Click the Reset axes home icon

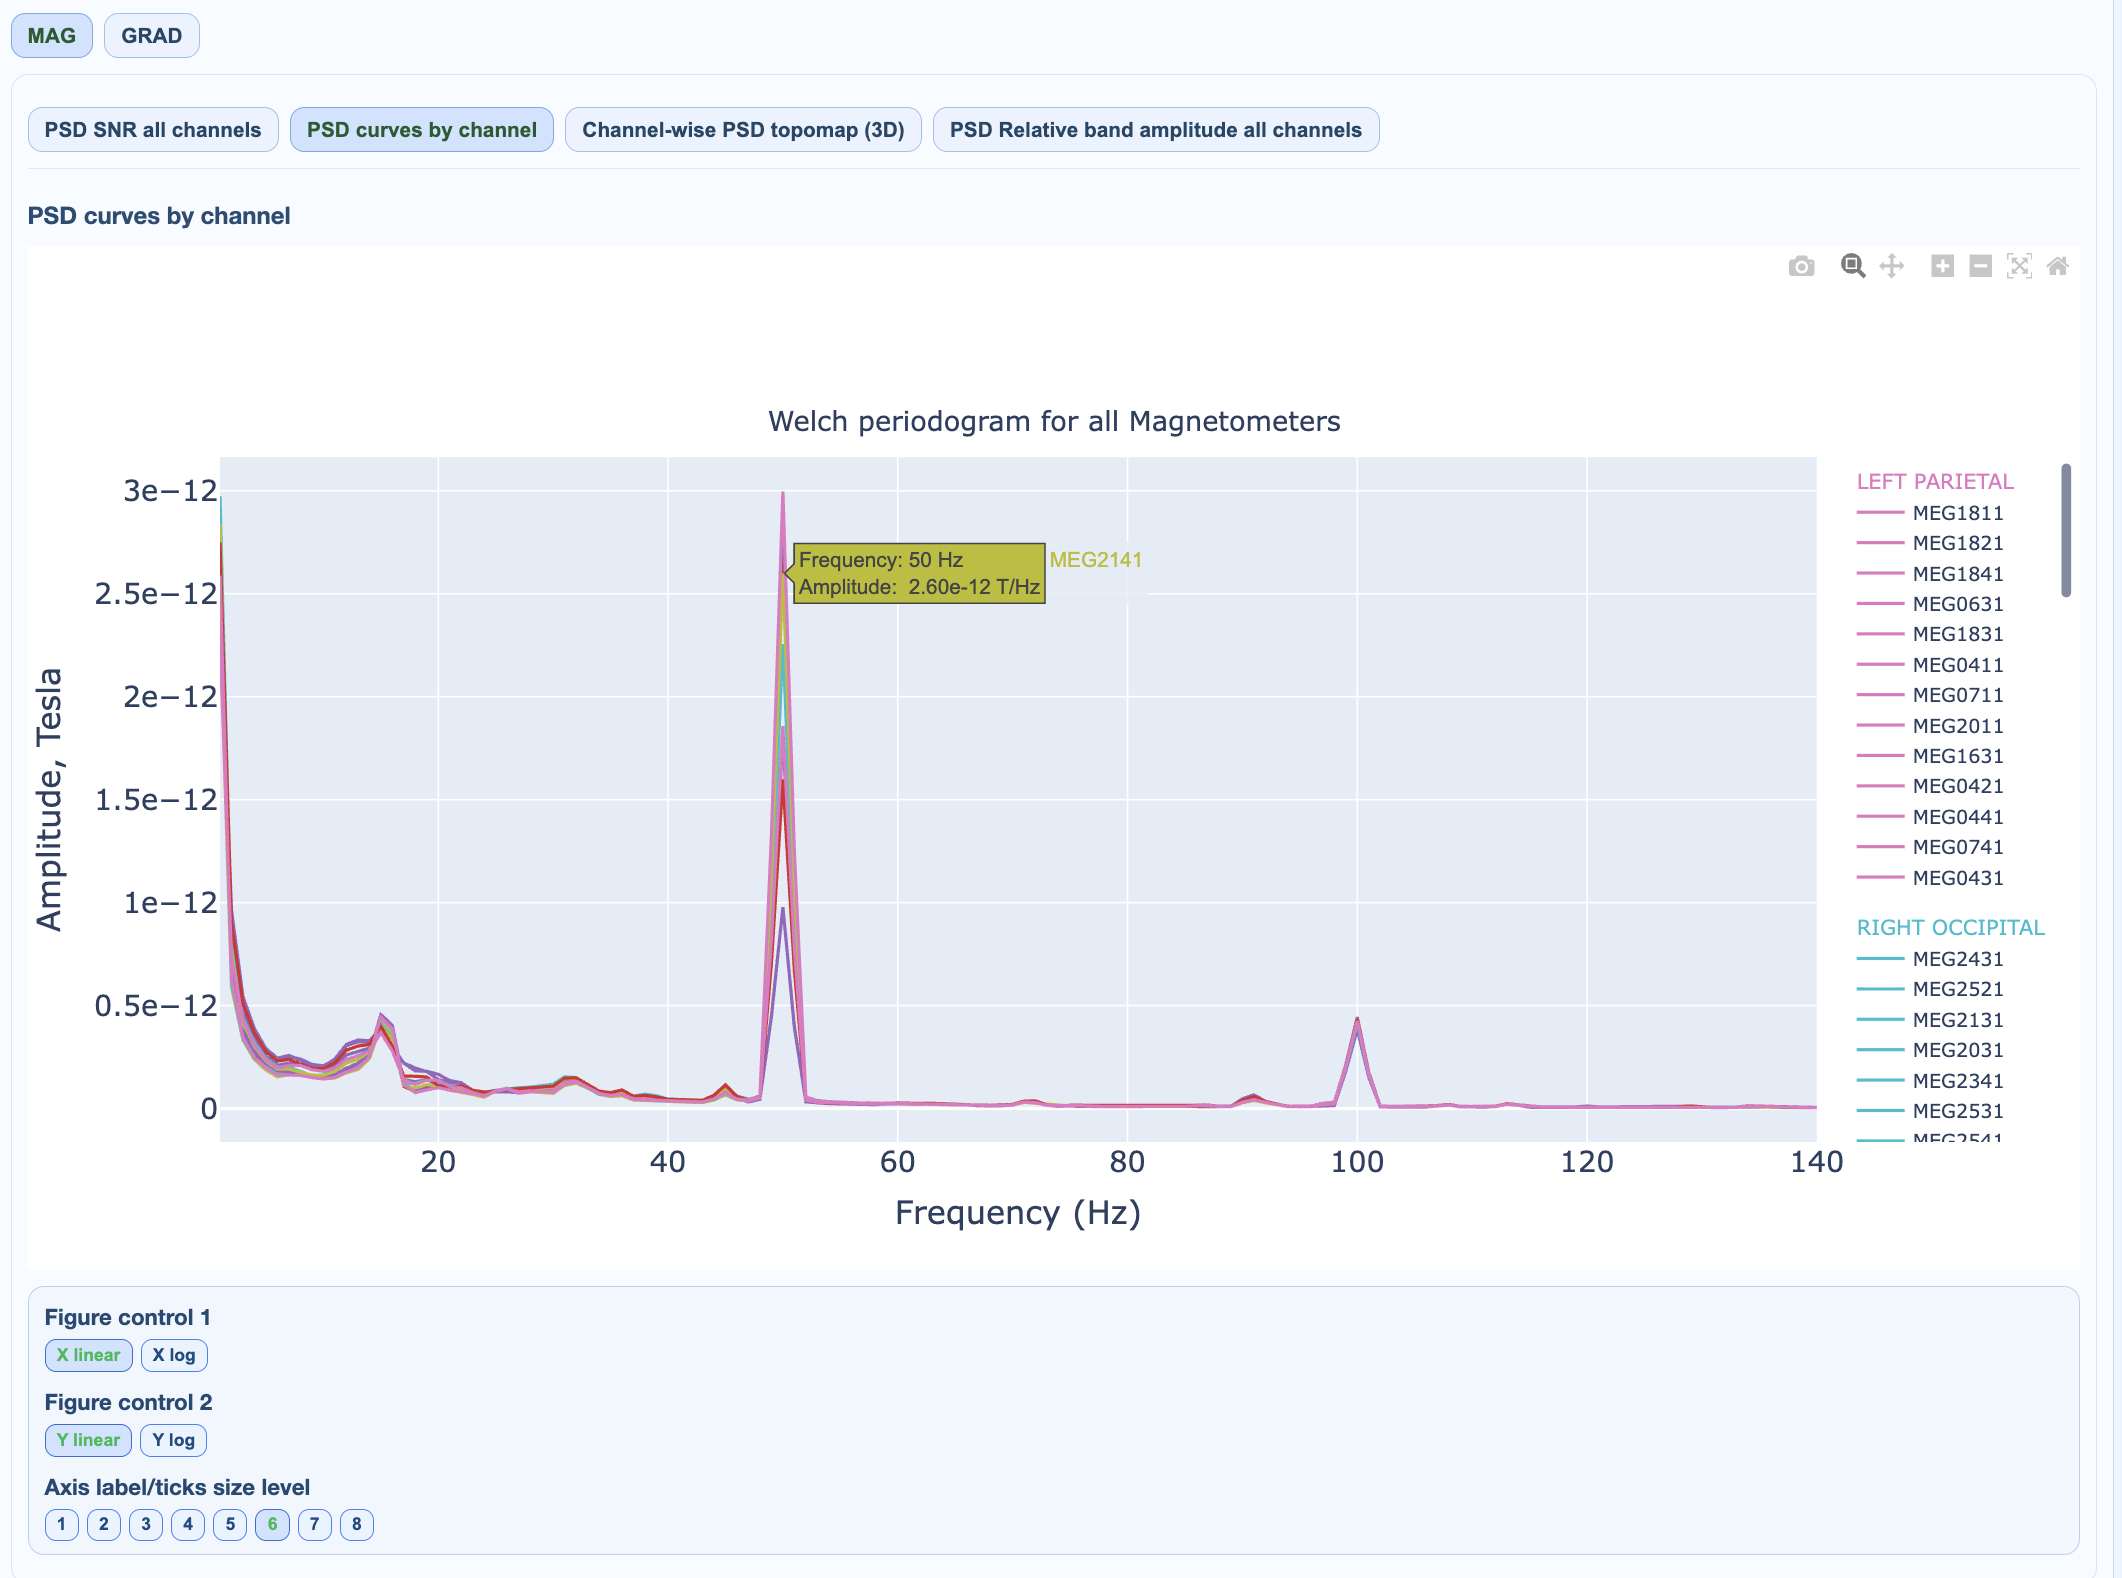[2057, 266]
